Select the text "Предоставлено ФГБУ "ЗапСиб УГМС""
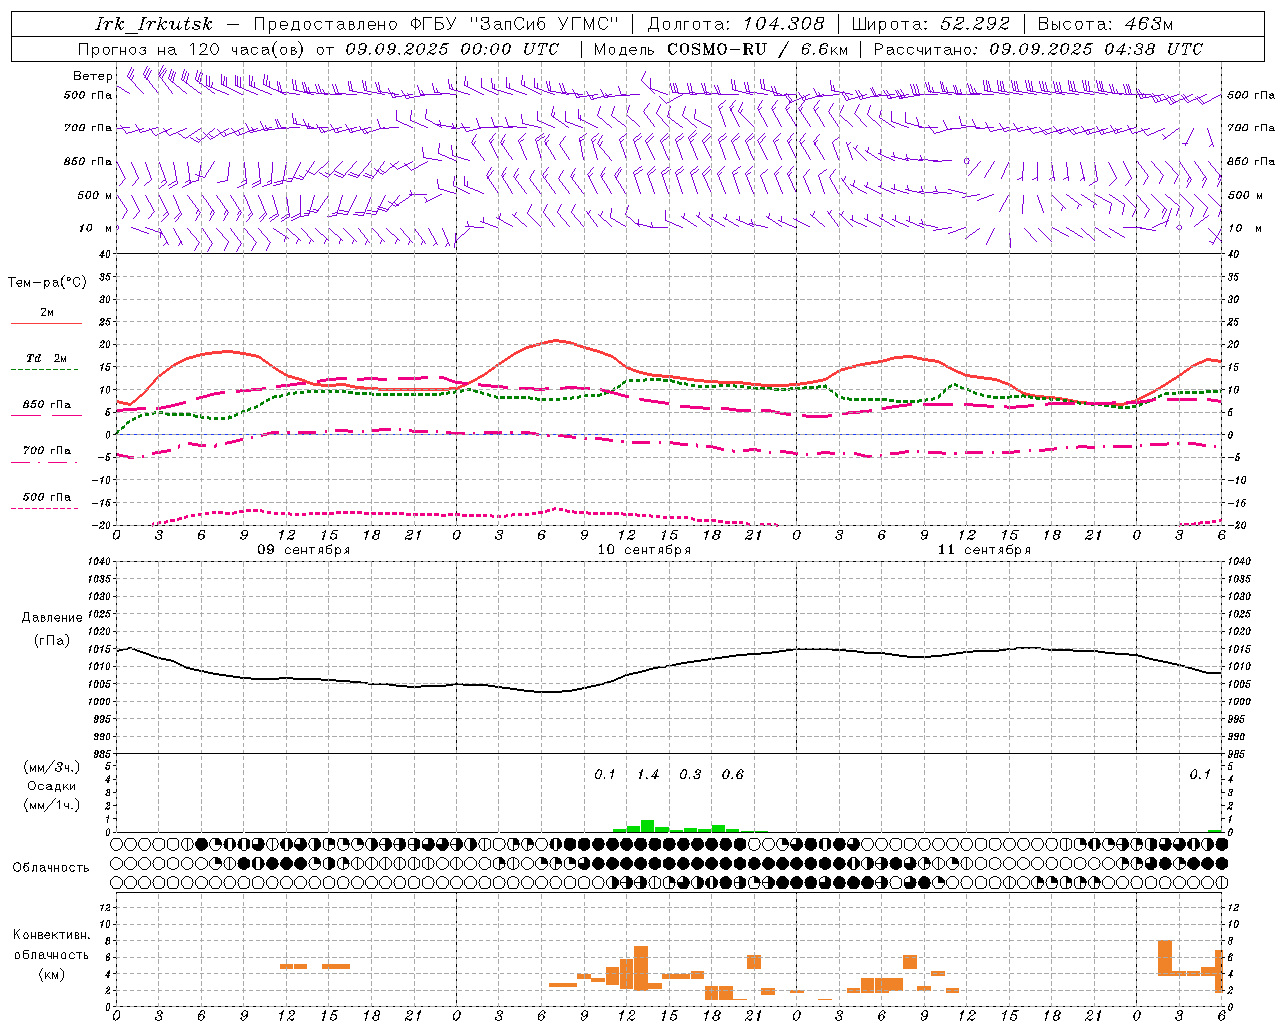Screen dimensions: 1280x1024 (437, 24)
